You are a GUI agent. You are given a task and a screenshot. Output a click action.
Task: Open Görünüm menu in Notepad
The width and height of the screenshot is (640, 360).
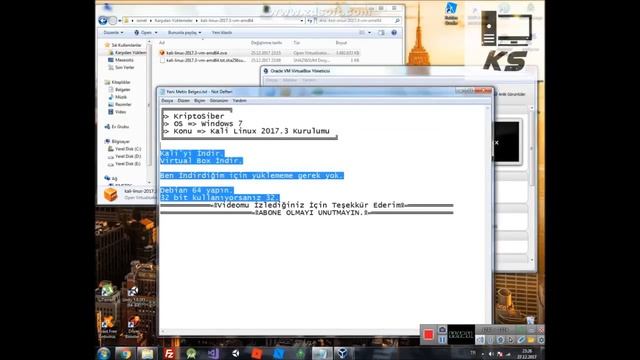(x=219, y=100)
